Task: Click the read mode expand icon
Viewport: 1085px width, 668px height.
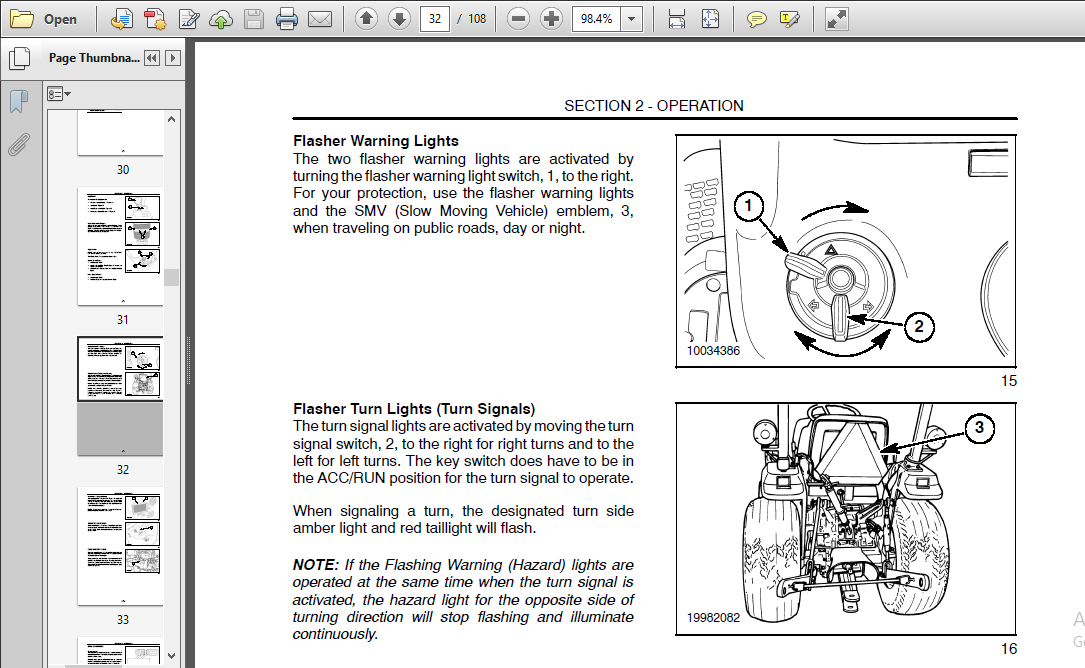Action: coord(837,19)
